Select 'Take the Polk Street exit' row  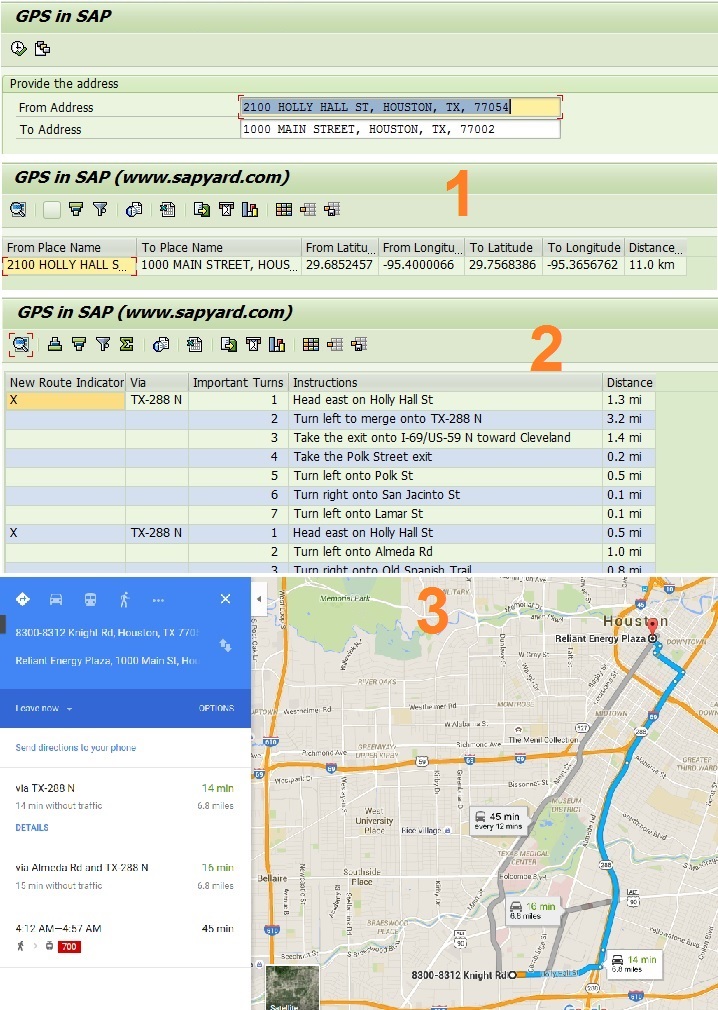point(330,457)
